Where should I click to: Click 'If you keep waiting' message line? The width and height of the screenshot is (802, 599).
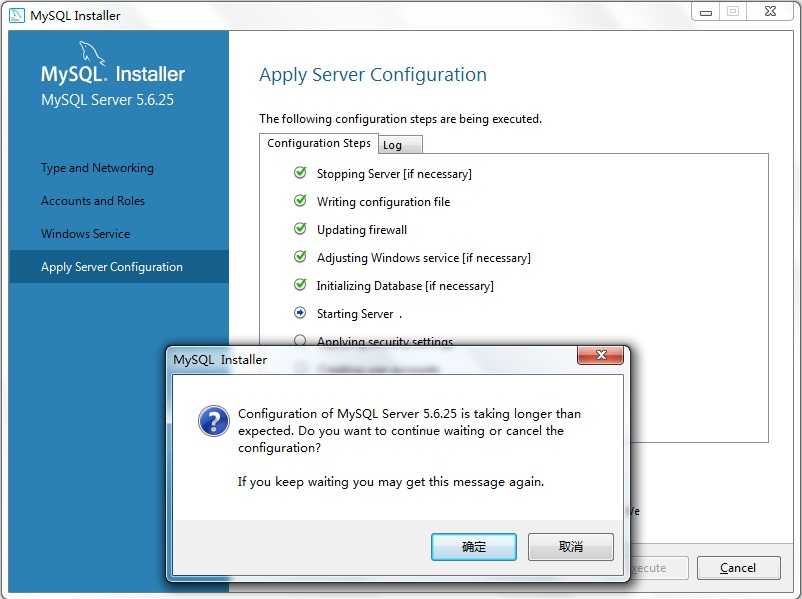pyautogui.click(x=391, y=482)
